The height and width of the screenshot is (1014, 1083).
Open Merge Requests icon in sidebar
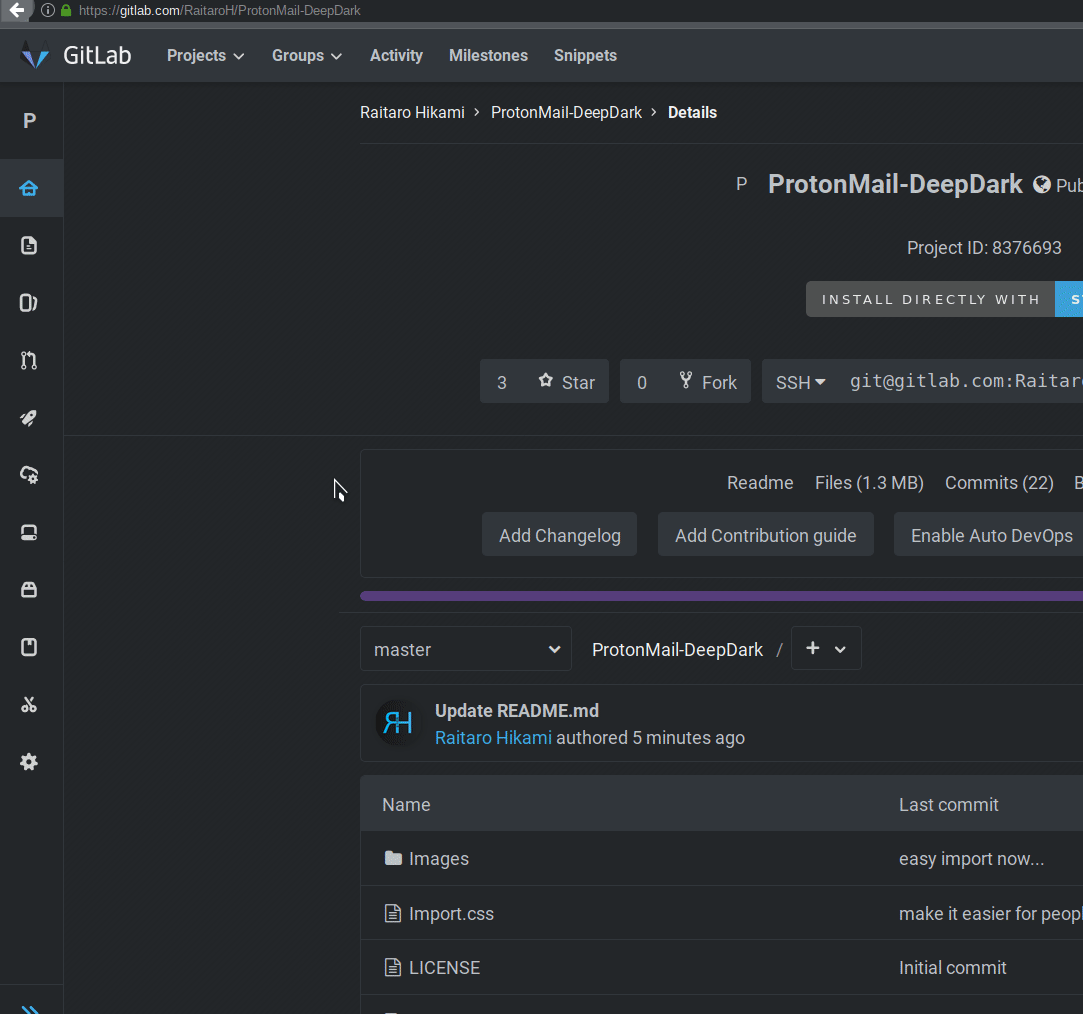pos(29,360)
